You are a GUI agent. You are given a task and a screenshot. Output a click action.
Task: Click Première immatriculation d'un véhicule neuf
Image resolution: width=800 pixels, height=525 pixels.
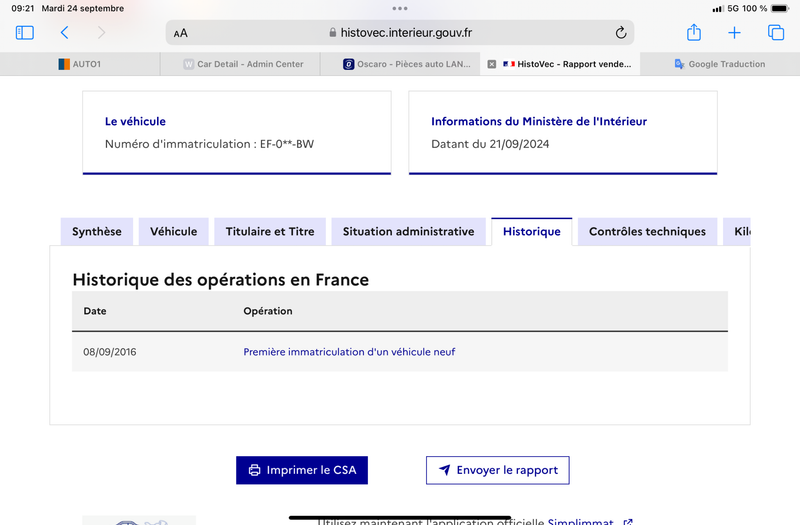[x=349, y=352]
